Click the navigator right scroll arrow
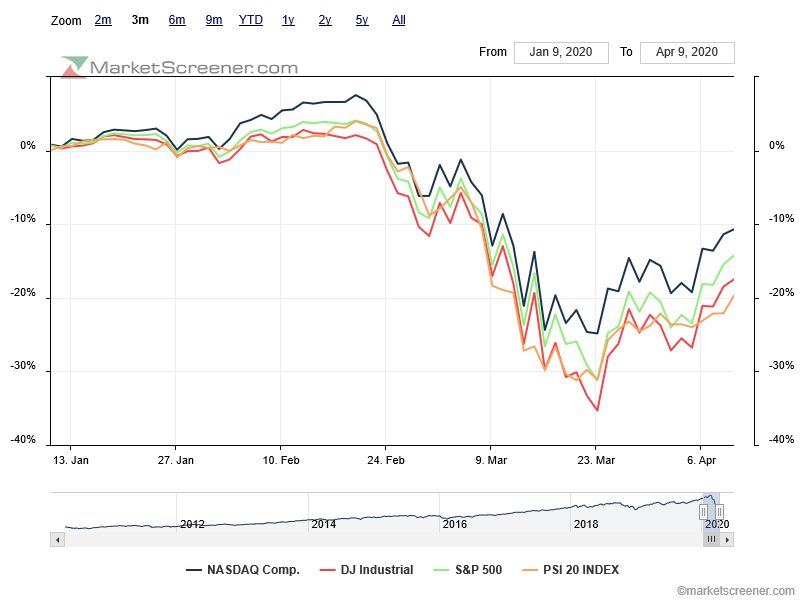This screenshot has height=600, width=805. [727, 539]
